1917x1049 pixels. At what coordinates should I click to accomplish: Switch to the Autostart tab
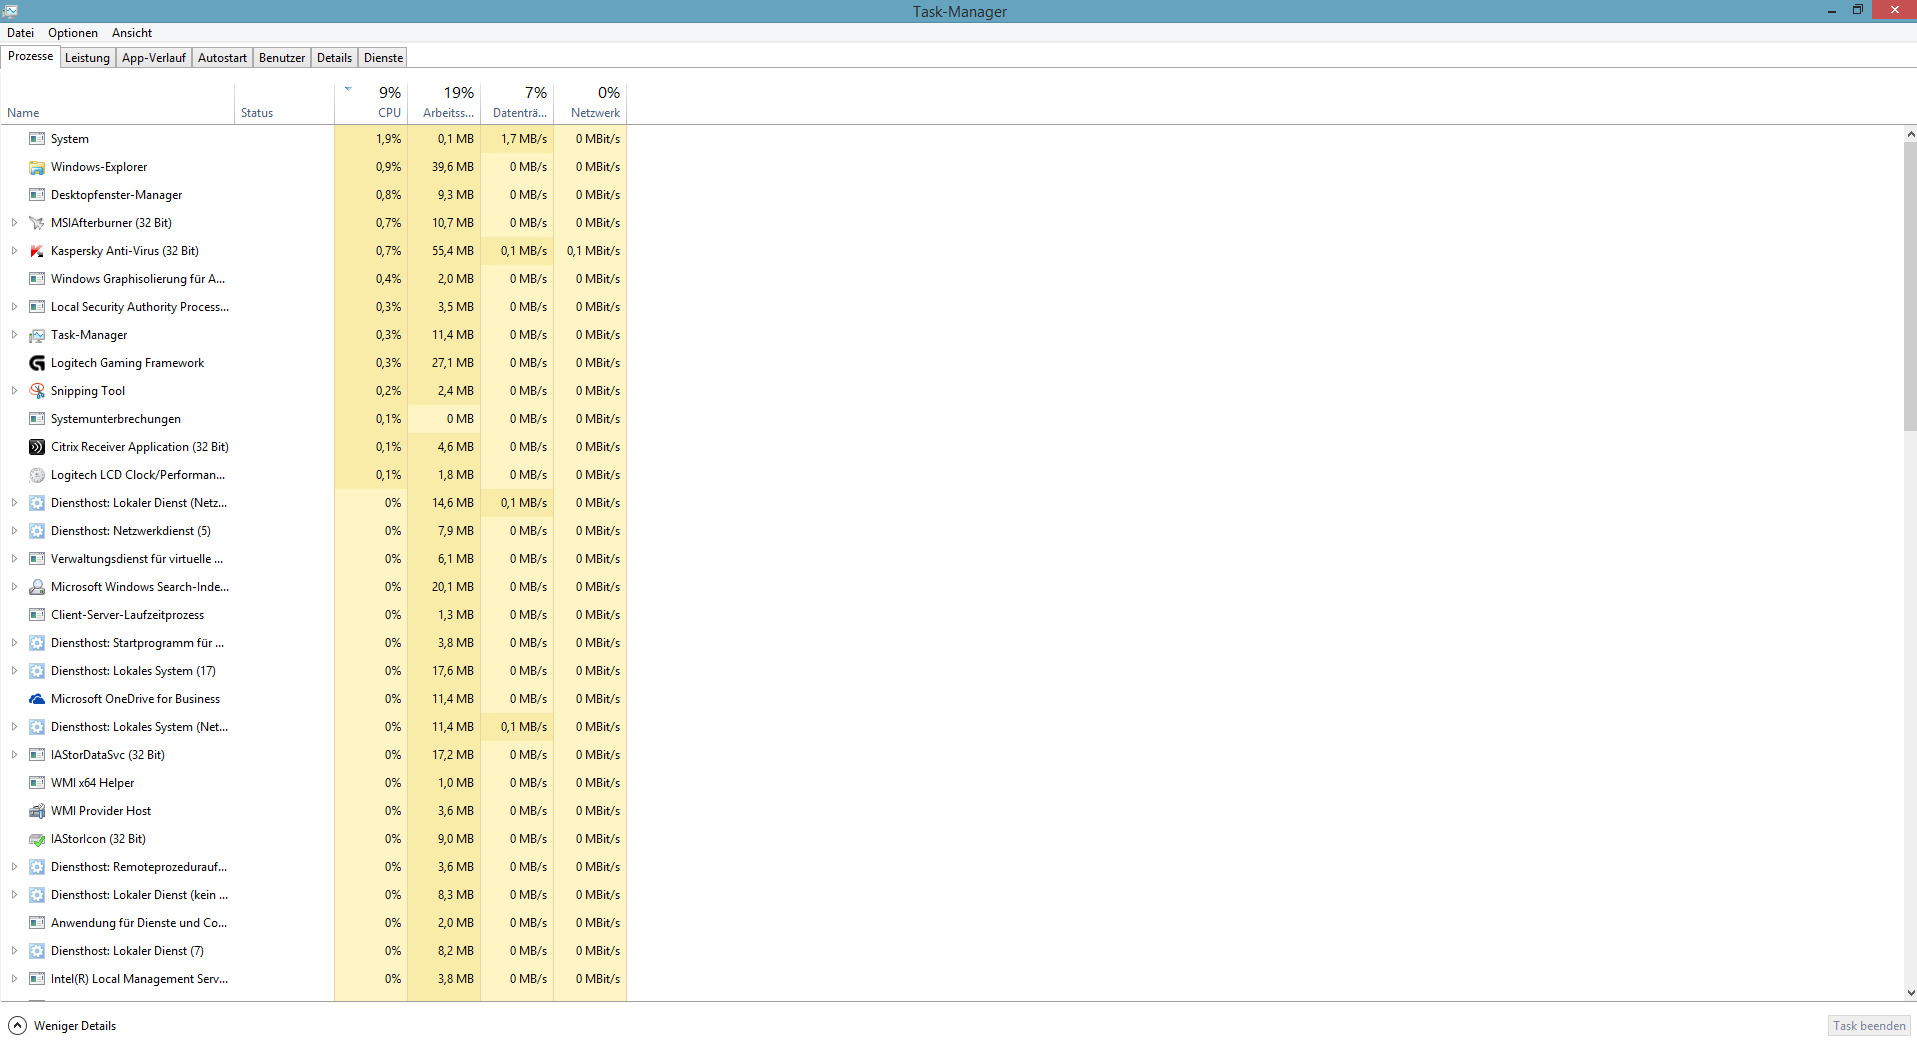[222, 58]
